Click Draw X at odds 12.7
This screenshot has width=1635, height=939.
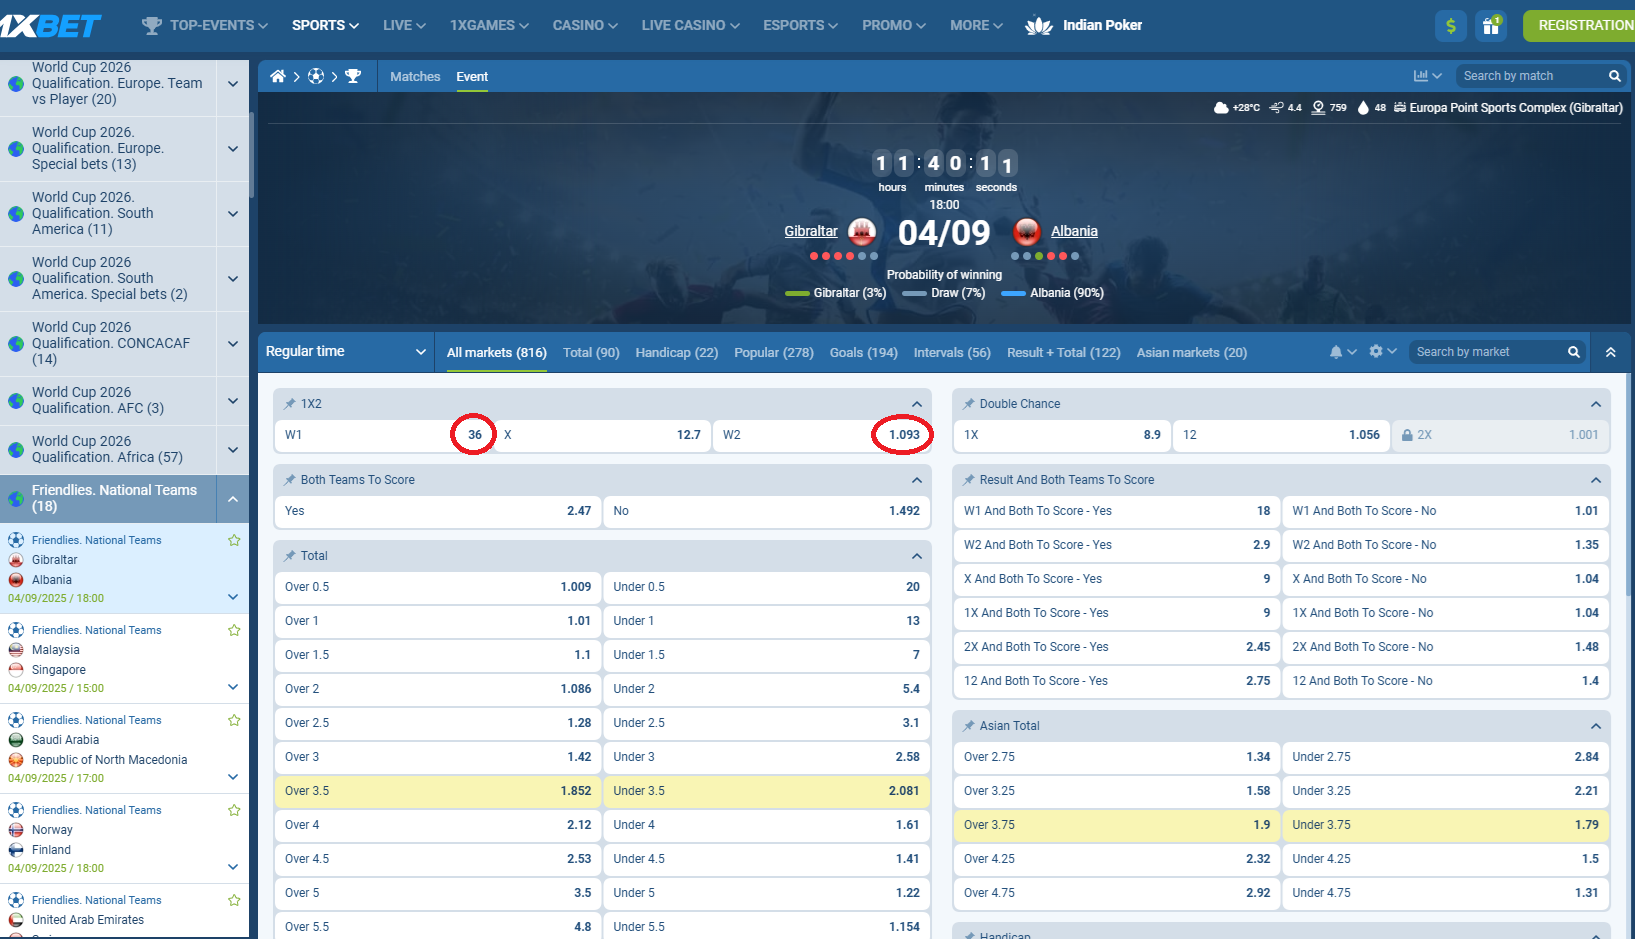[603, 435]
